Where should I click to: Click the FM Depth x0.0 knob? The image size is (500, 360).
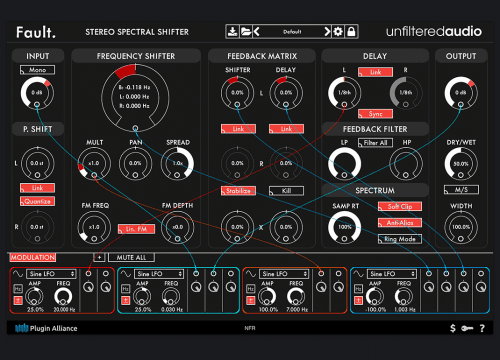coord(177,227)
